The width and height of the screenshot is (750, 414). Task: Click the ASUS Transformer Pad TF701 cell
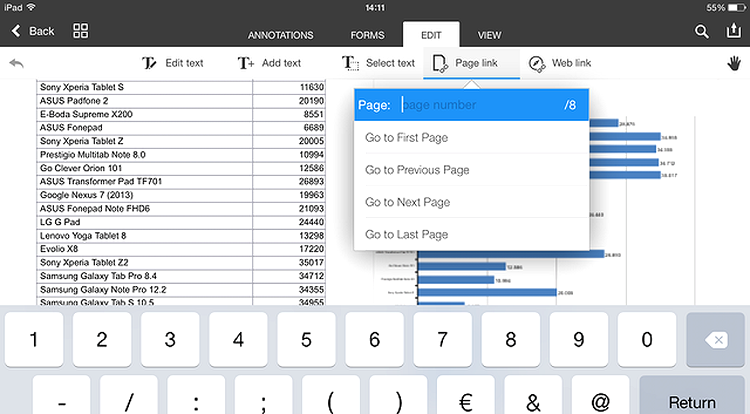[x=144, y=182]
